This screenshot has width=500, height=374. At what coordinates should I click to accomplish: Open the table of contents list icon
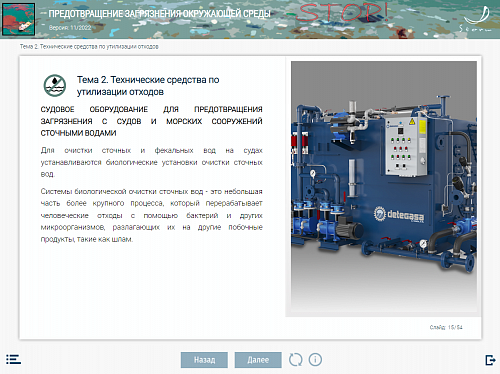click(13, 359)
